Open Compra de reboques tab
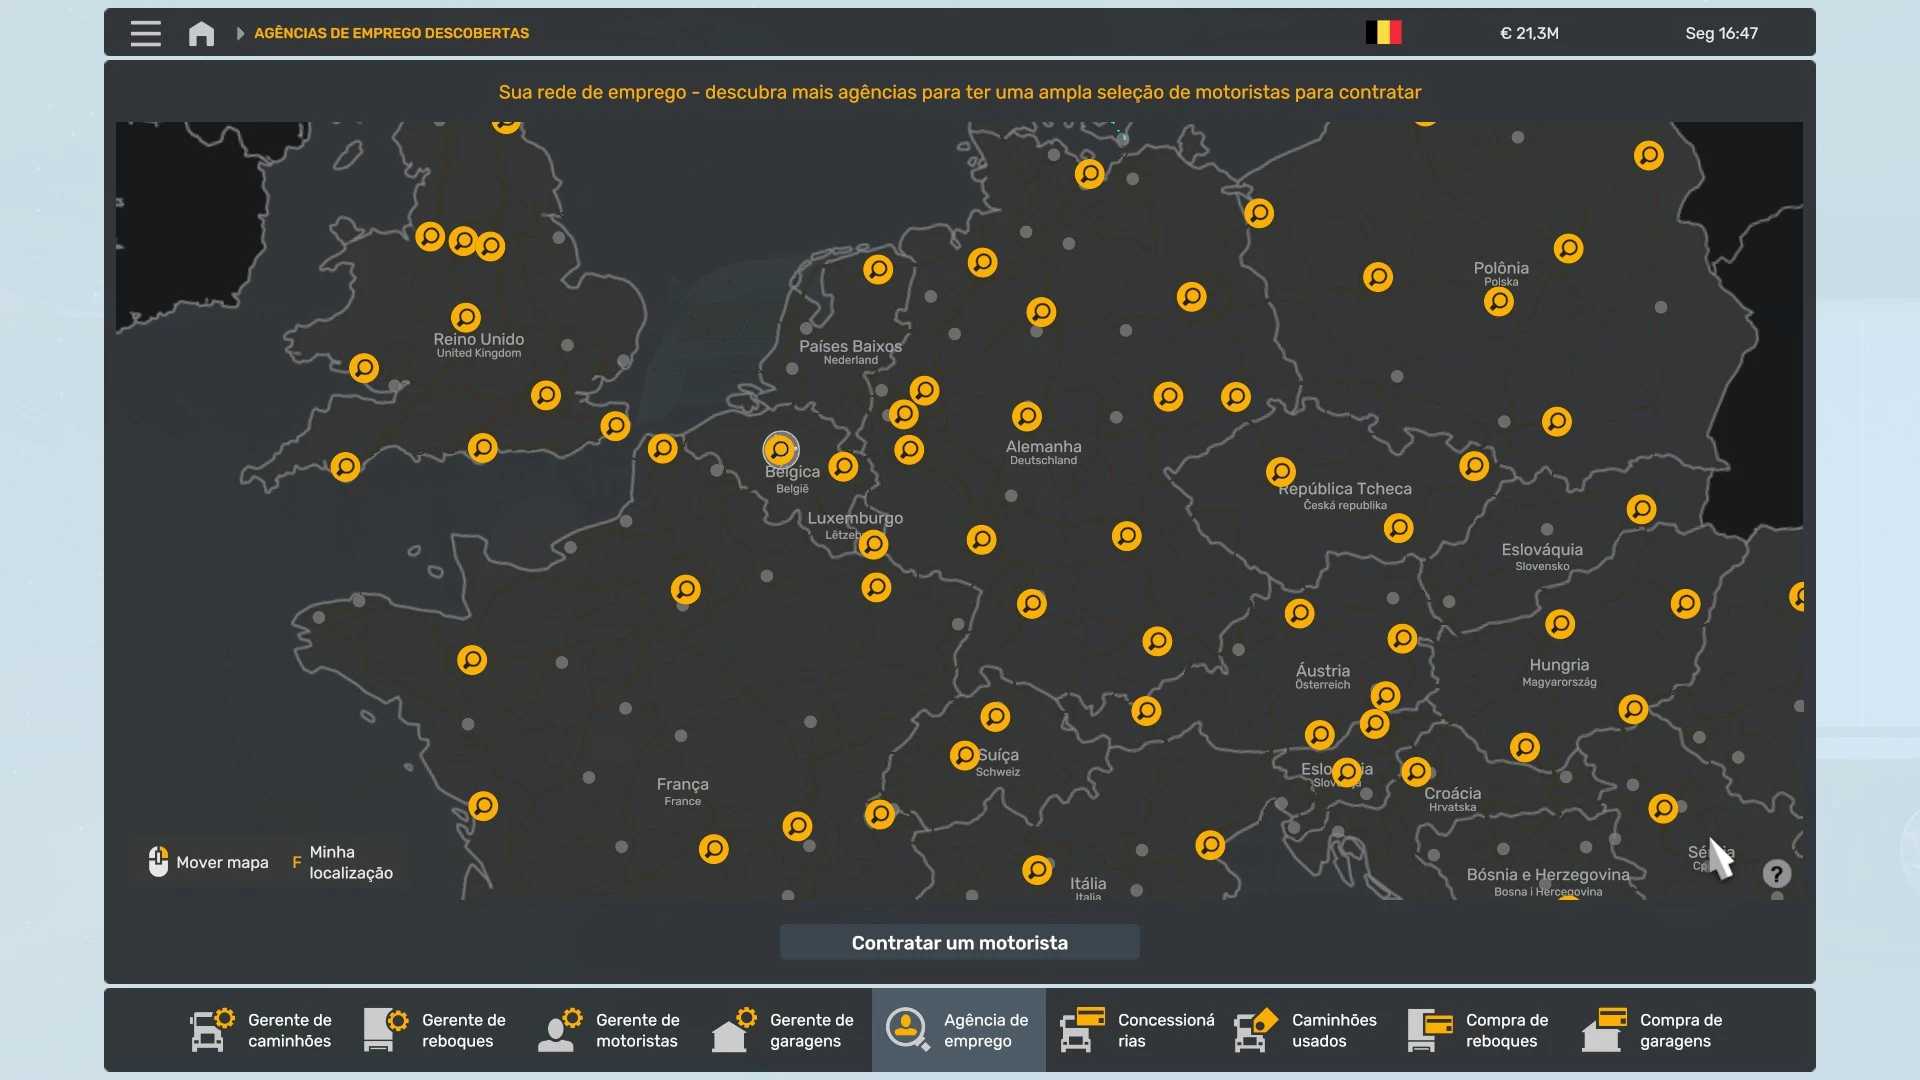Image resolution: width=1920 pixels, height=1080 pixels. click(x=1480, y=1030)
